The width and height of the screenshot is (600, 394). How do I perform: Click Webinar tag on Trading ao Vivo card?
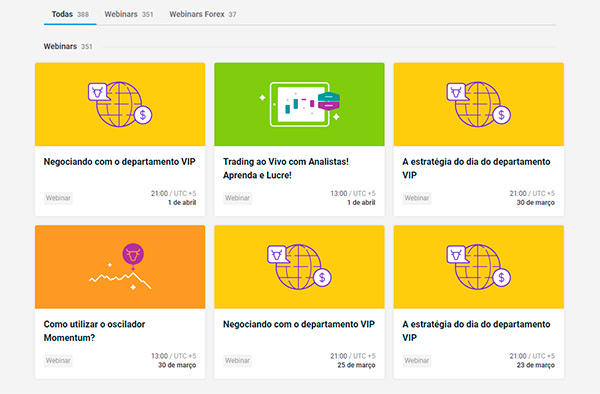[237, 198]
